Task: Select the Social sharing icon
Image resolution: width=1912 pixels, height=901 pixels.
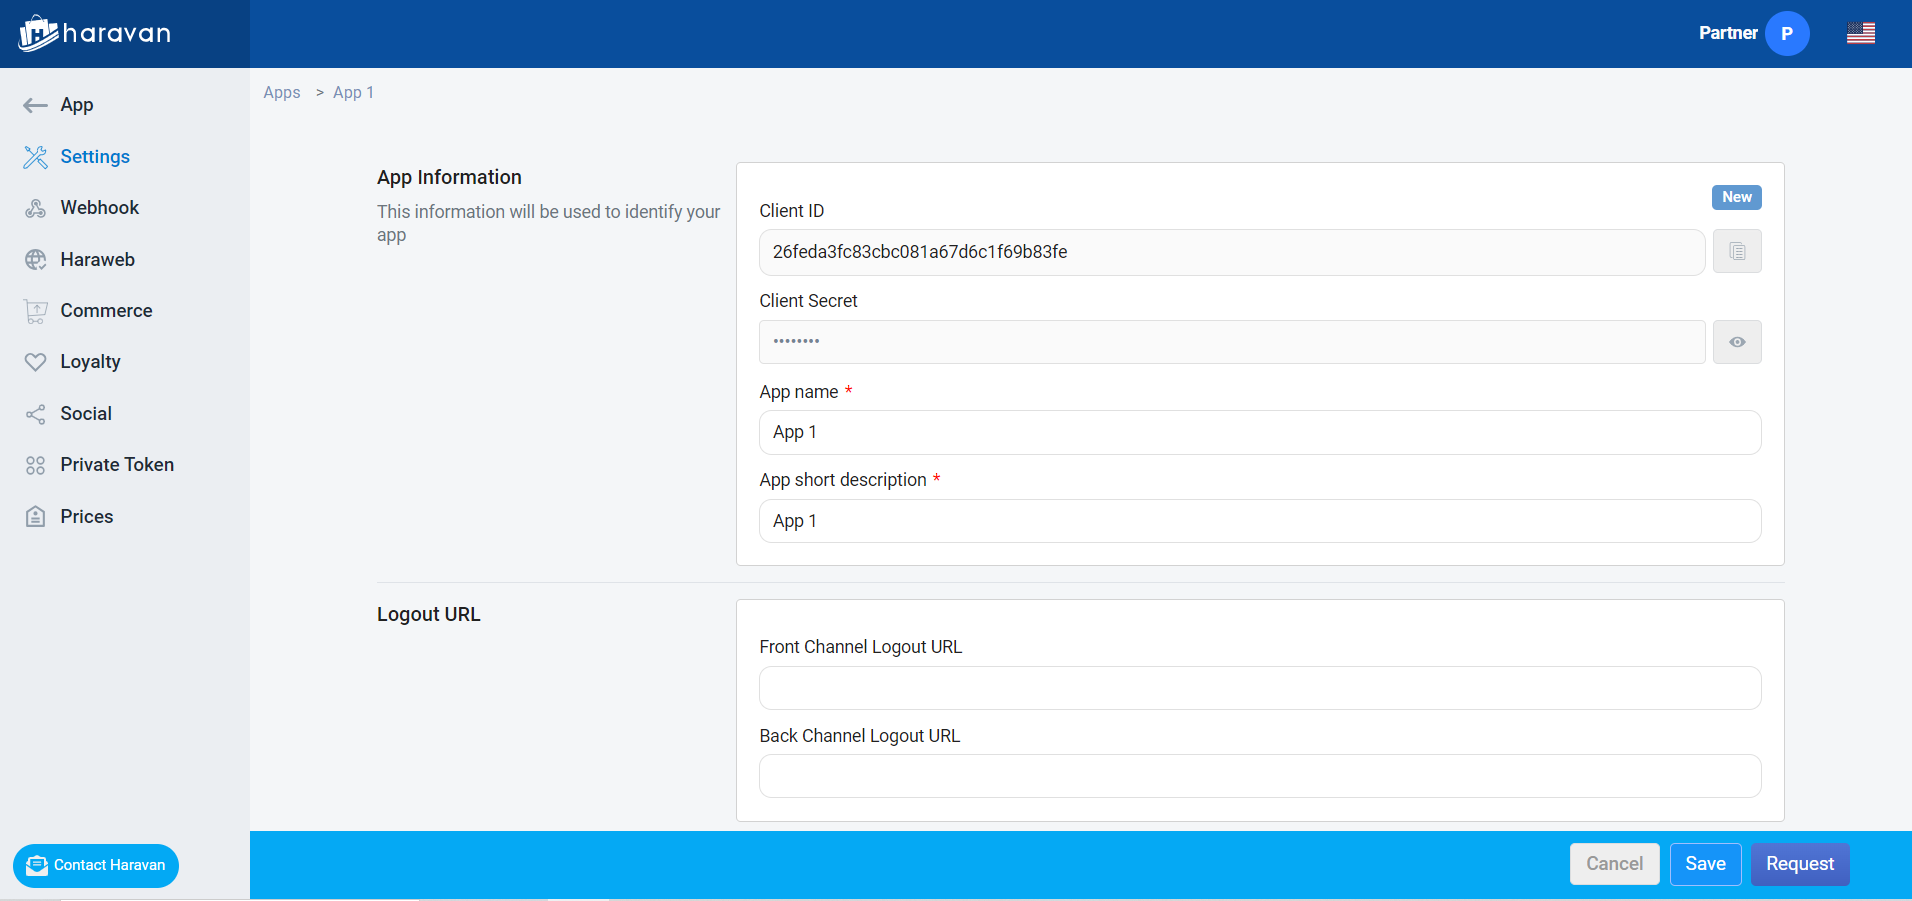Action: click(x=36, y=413)
